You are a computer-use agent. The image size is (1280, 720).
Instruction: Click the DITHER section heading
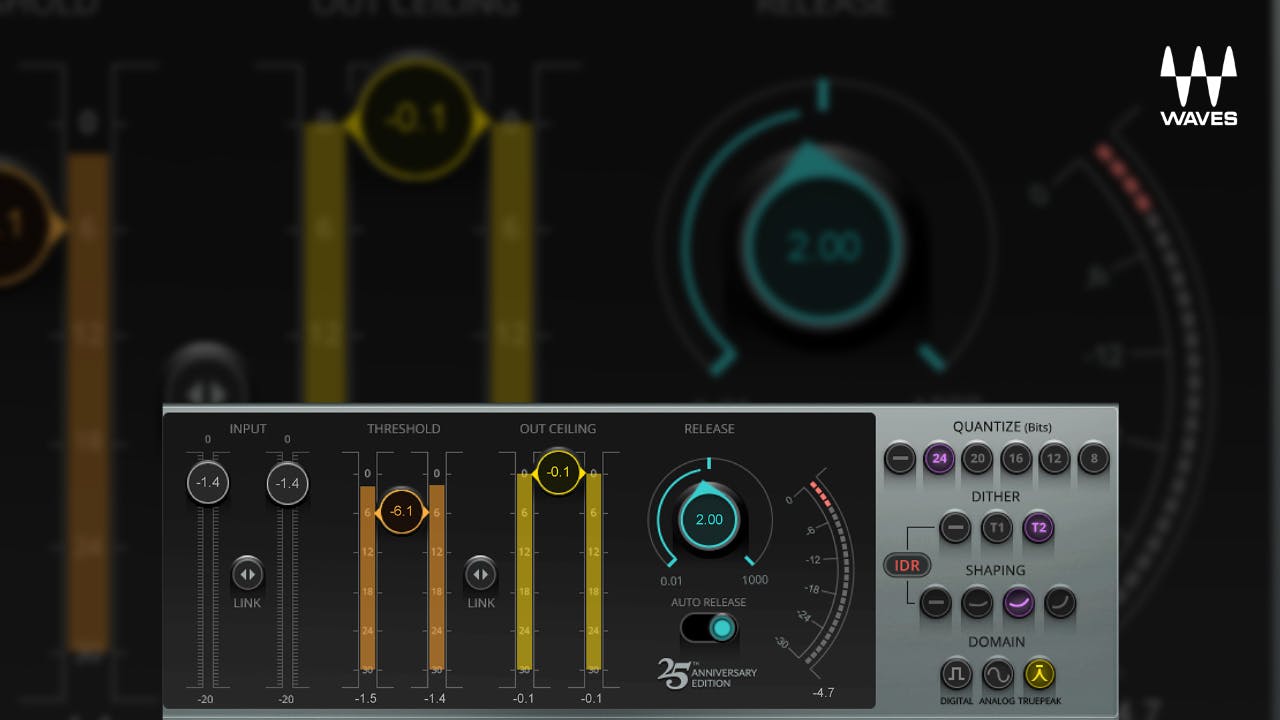click(x=996, y=496)
